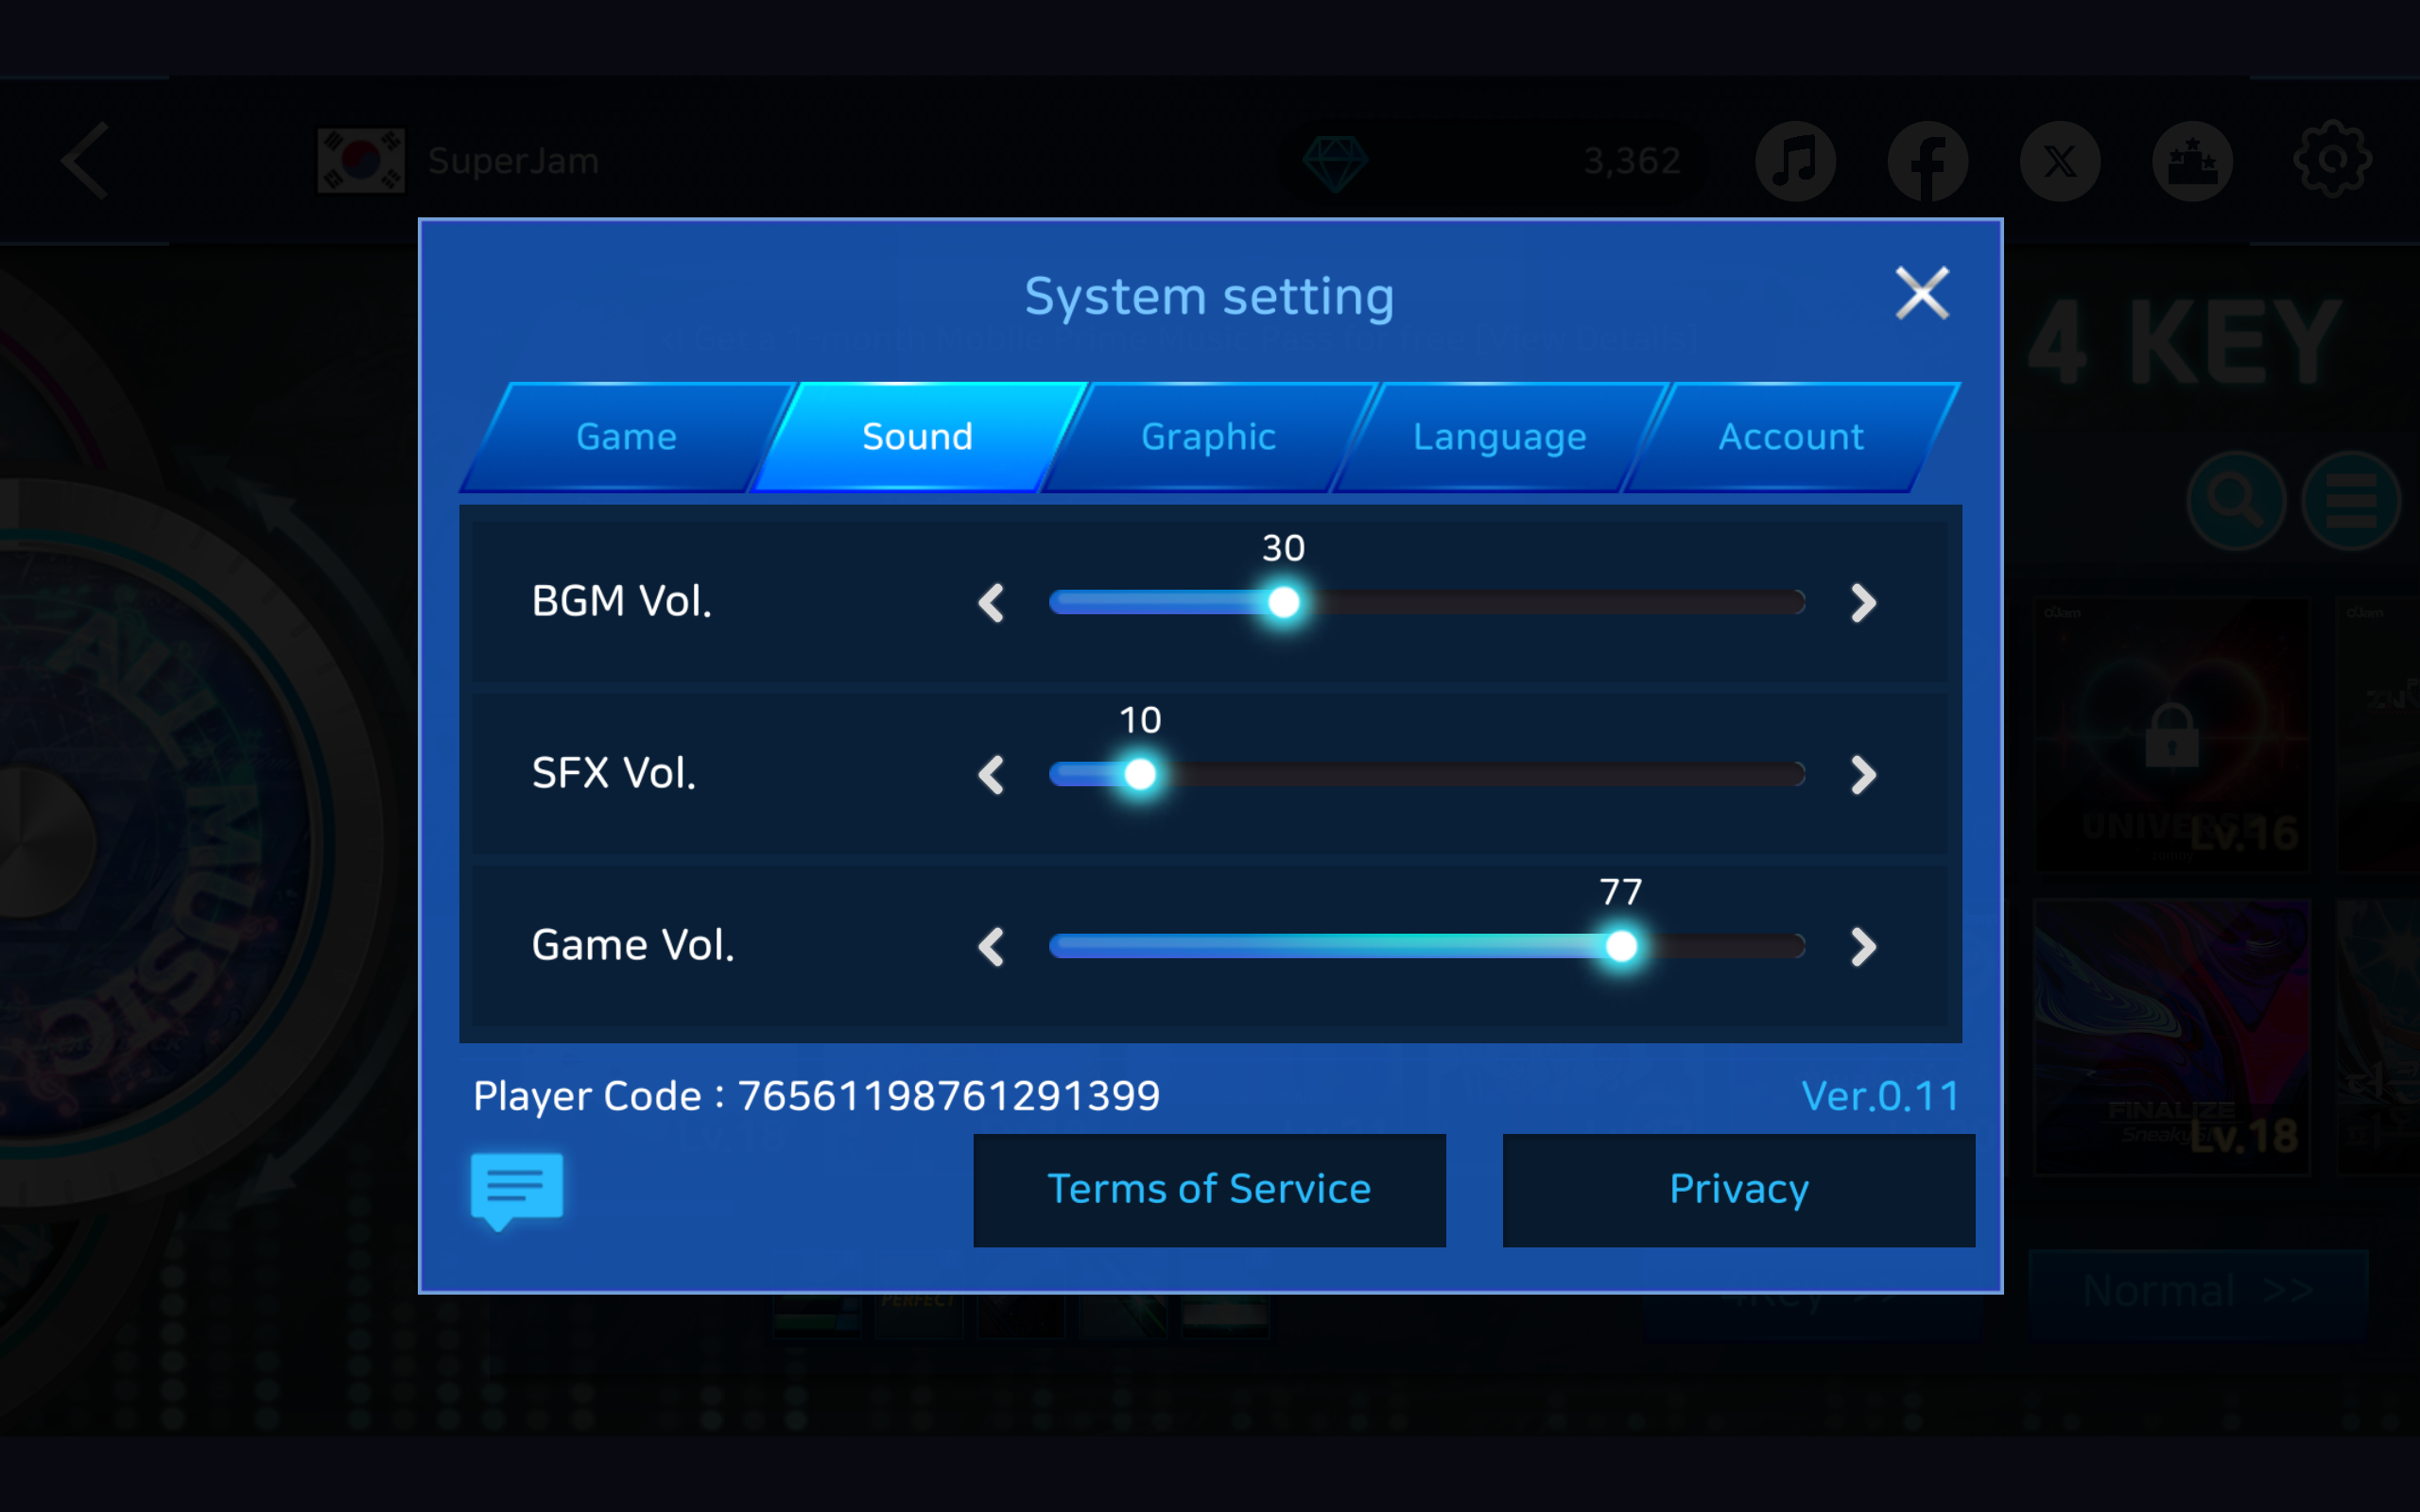Click the Korean flag profile icon
This screenshot has width=2420, height=1512.
[361, 160]
